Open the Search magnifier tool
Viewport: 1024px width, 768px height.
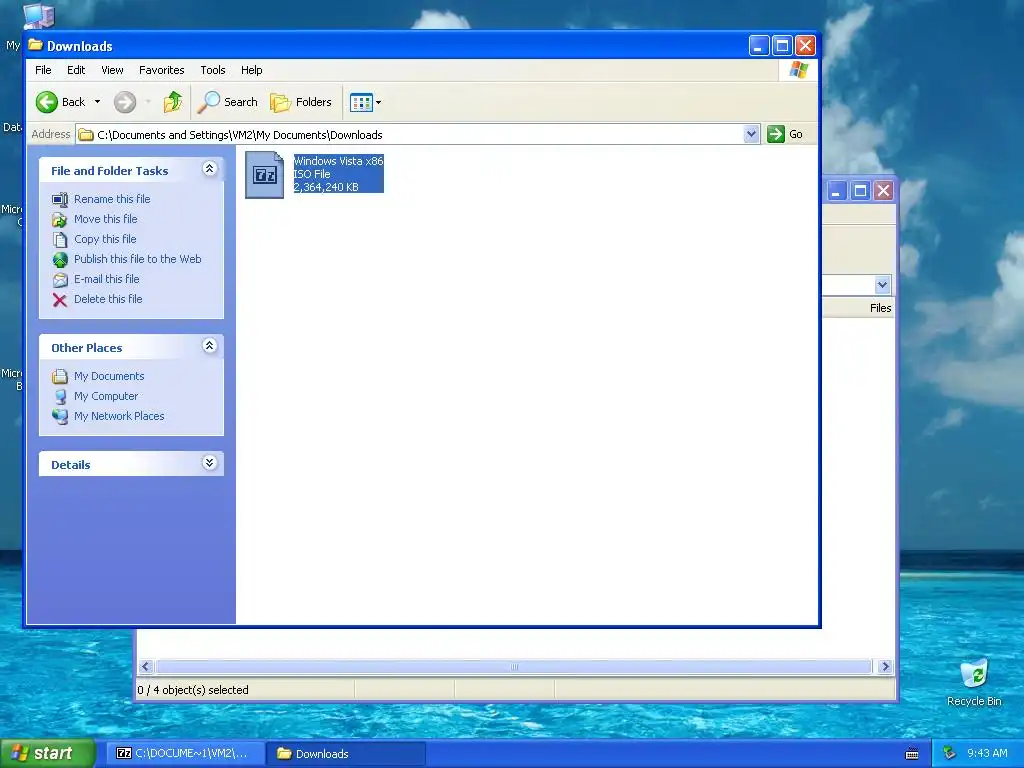[228, 102]
